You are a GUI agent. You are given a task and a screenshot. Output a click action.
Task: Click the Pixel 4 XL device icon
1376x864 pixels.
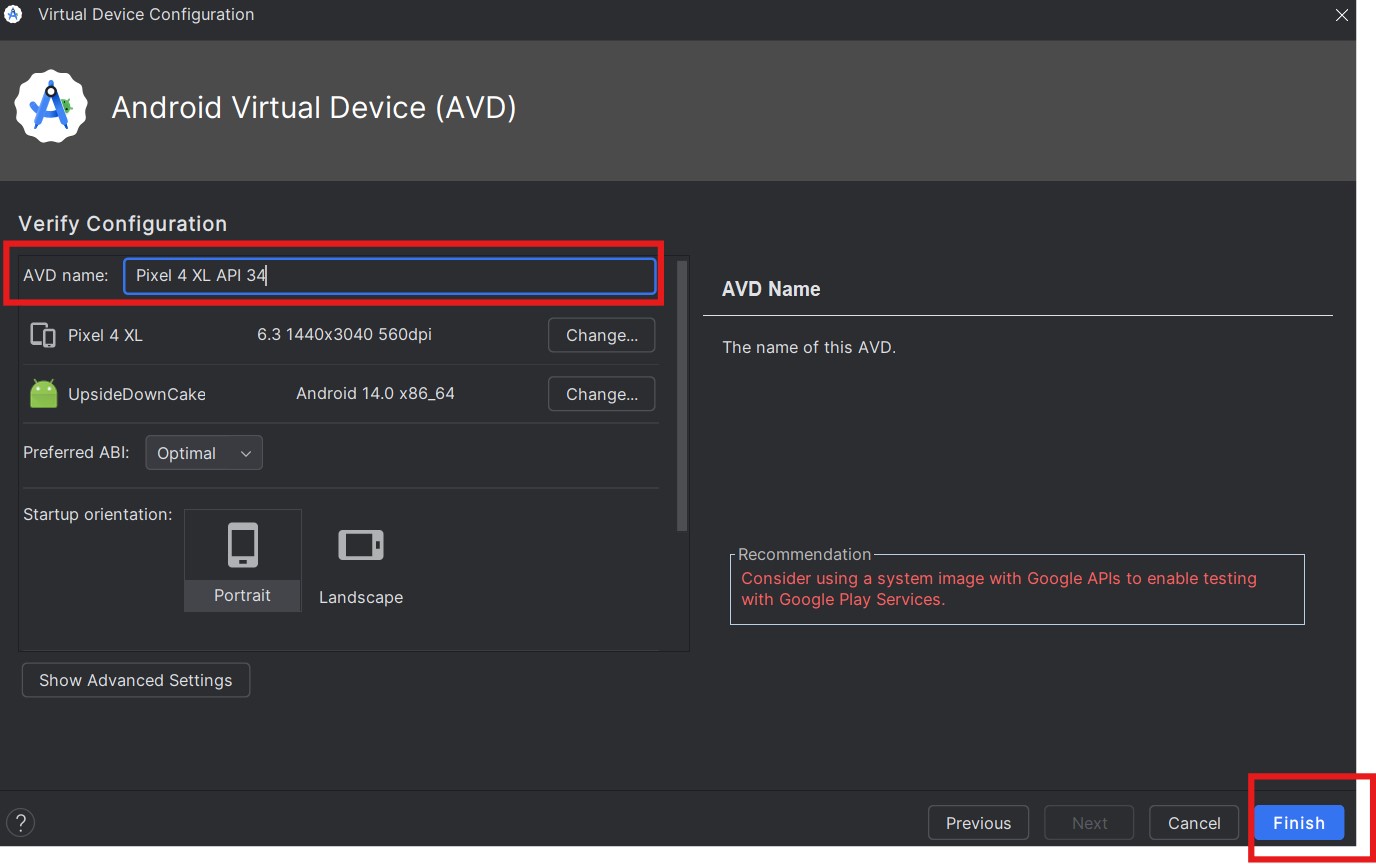[43, 335]
